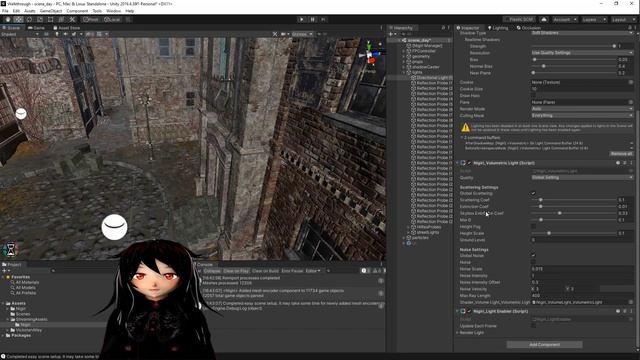Toggle Global Scattering checkbox
Image resolution: width=640 pixels, height=360 pixels.
click(x=533, y=193)
